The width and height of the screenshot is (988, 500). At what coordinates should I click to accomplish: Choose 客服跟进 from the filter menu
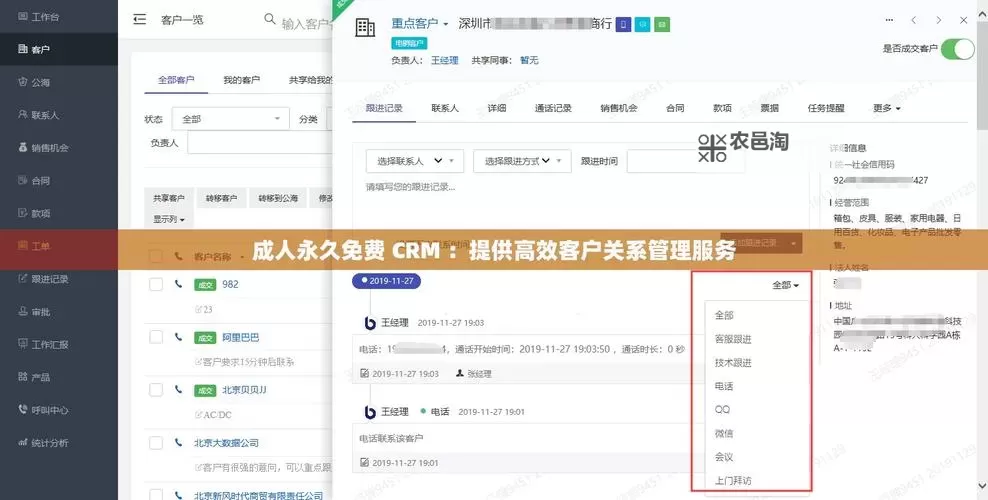tap(733, 339)
